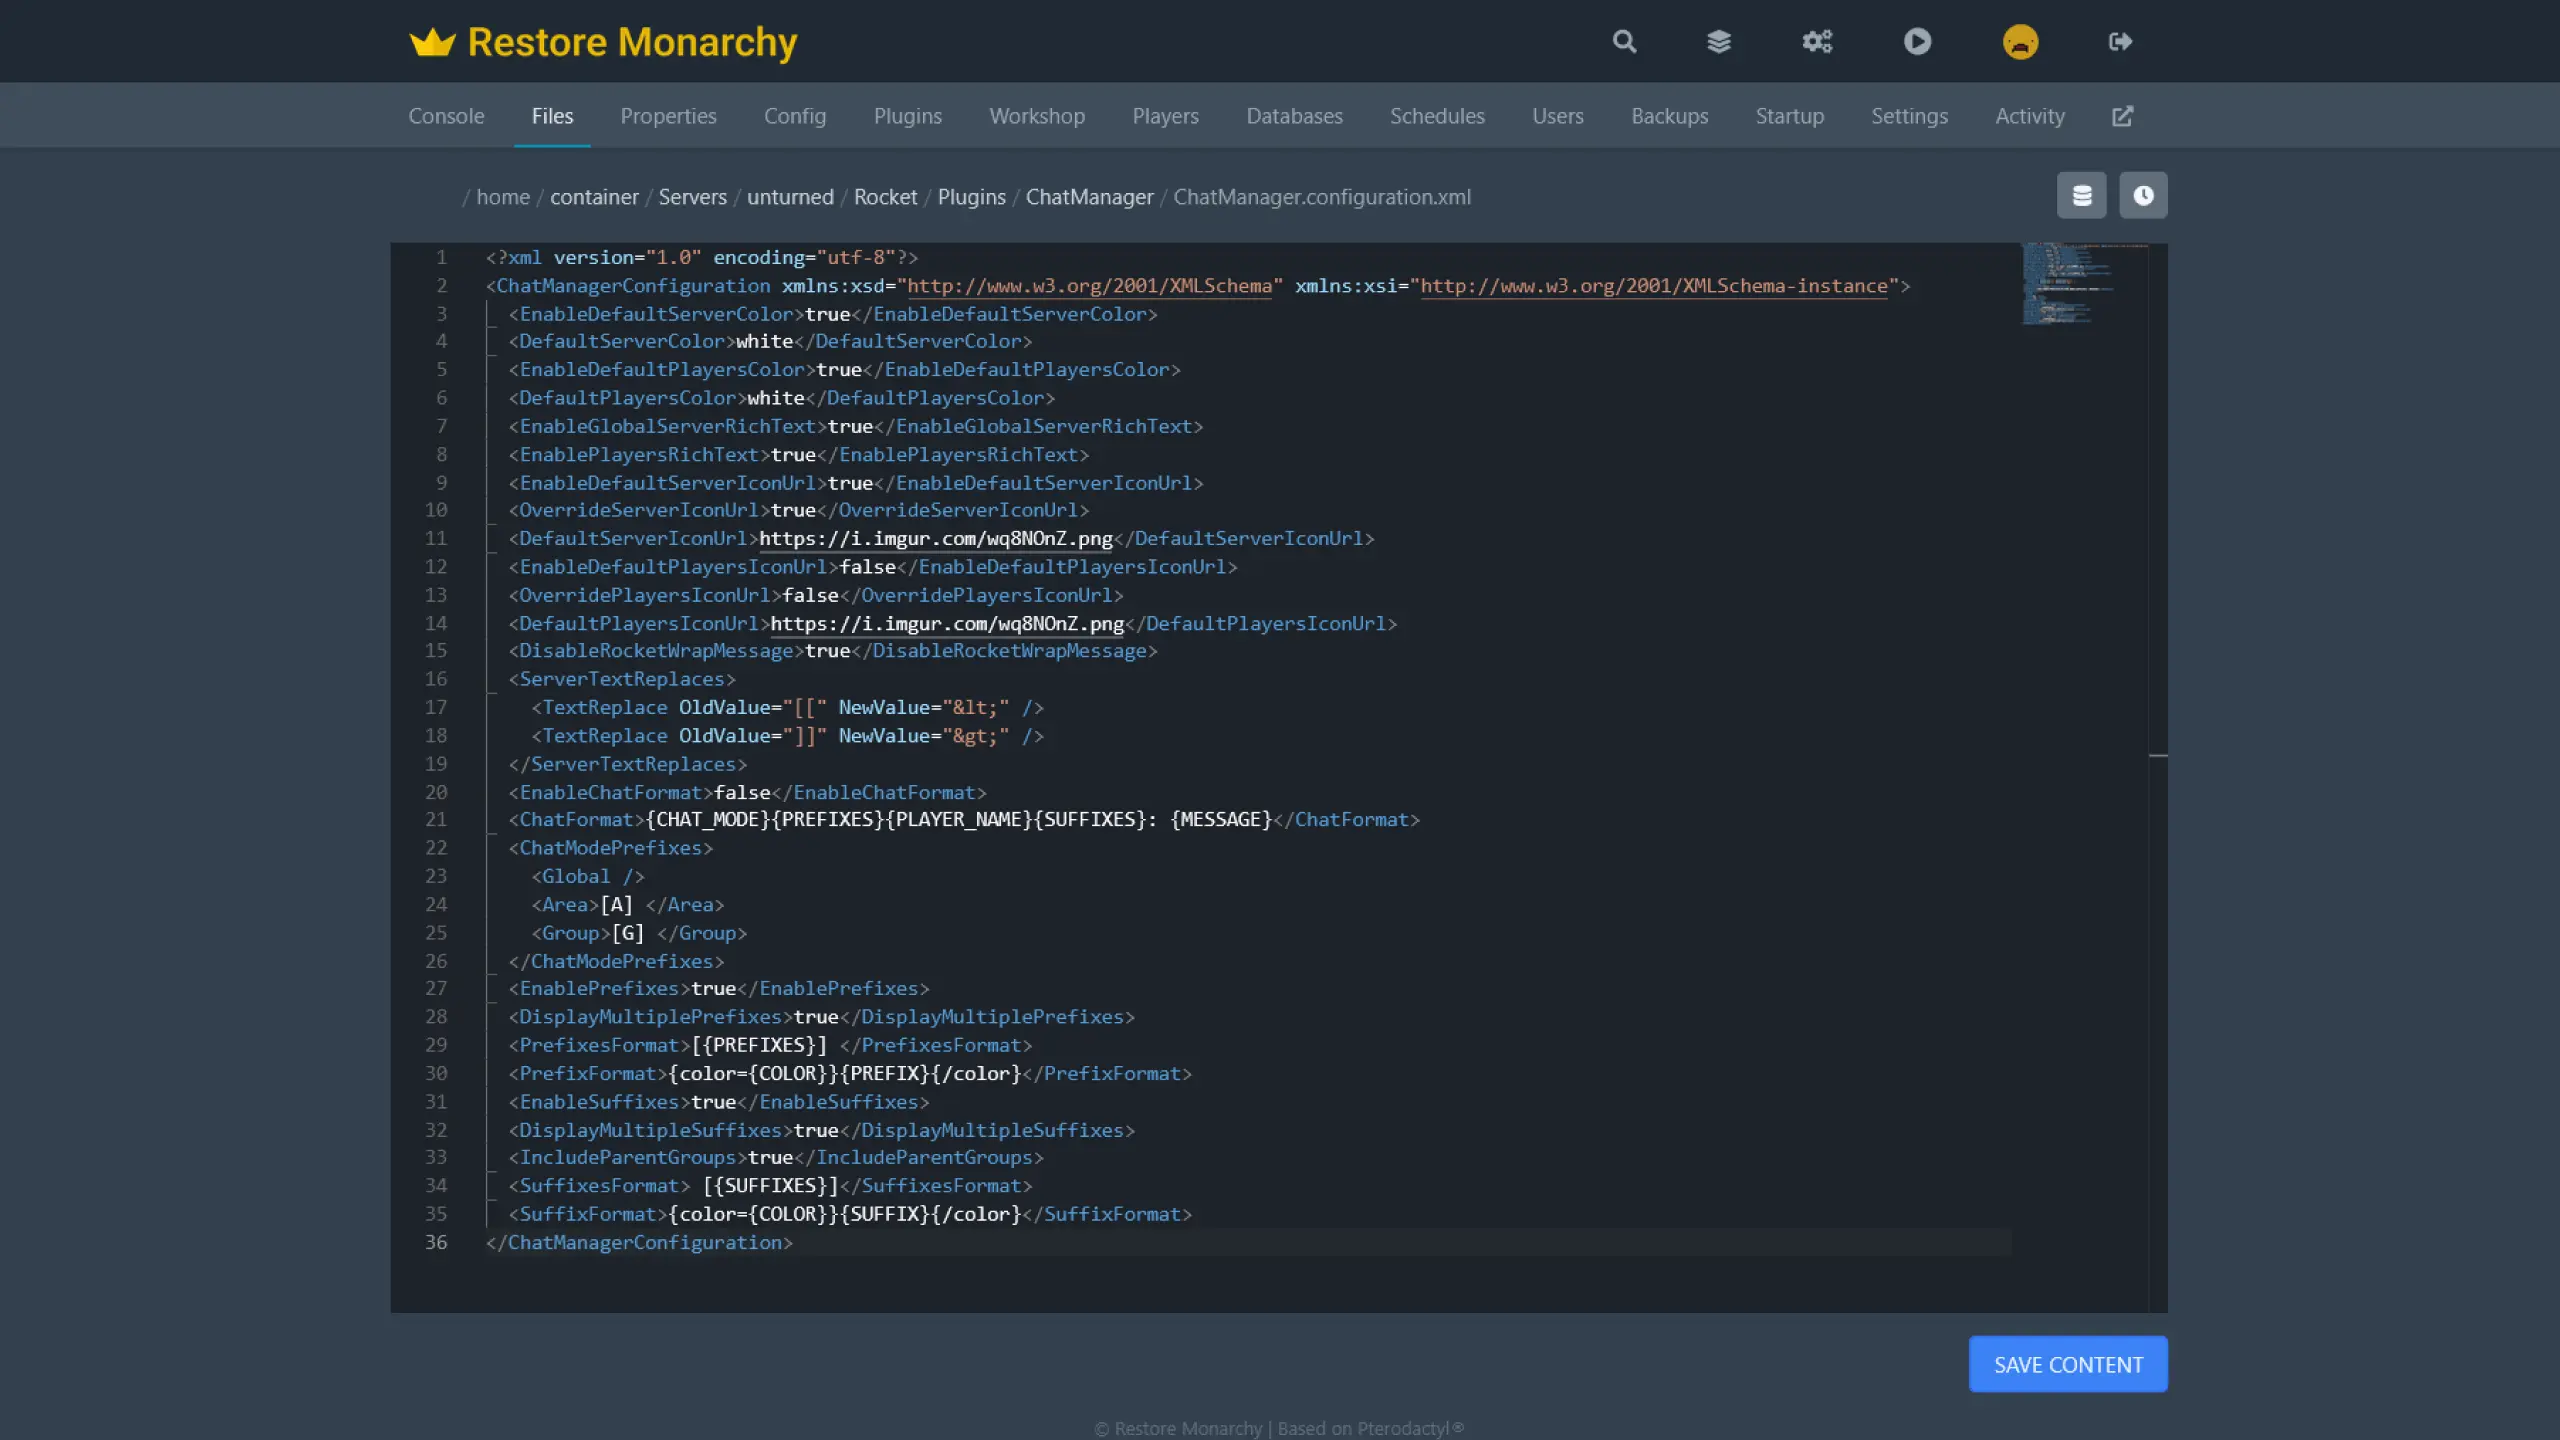Navigate to Plugins breadcrumb folder
The width and height of the screenshot is (2560, 1440).
971,197
